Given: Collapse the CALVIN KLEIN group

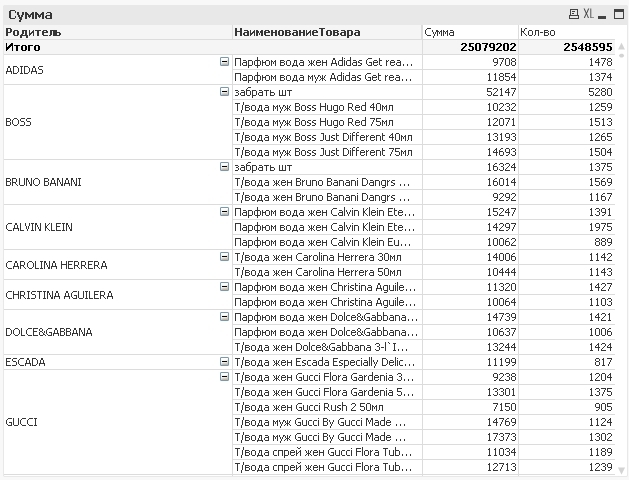Looking at the screenshot, I should click(224, 212).
